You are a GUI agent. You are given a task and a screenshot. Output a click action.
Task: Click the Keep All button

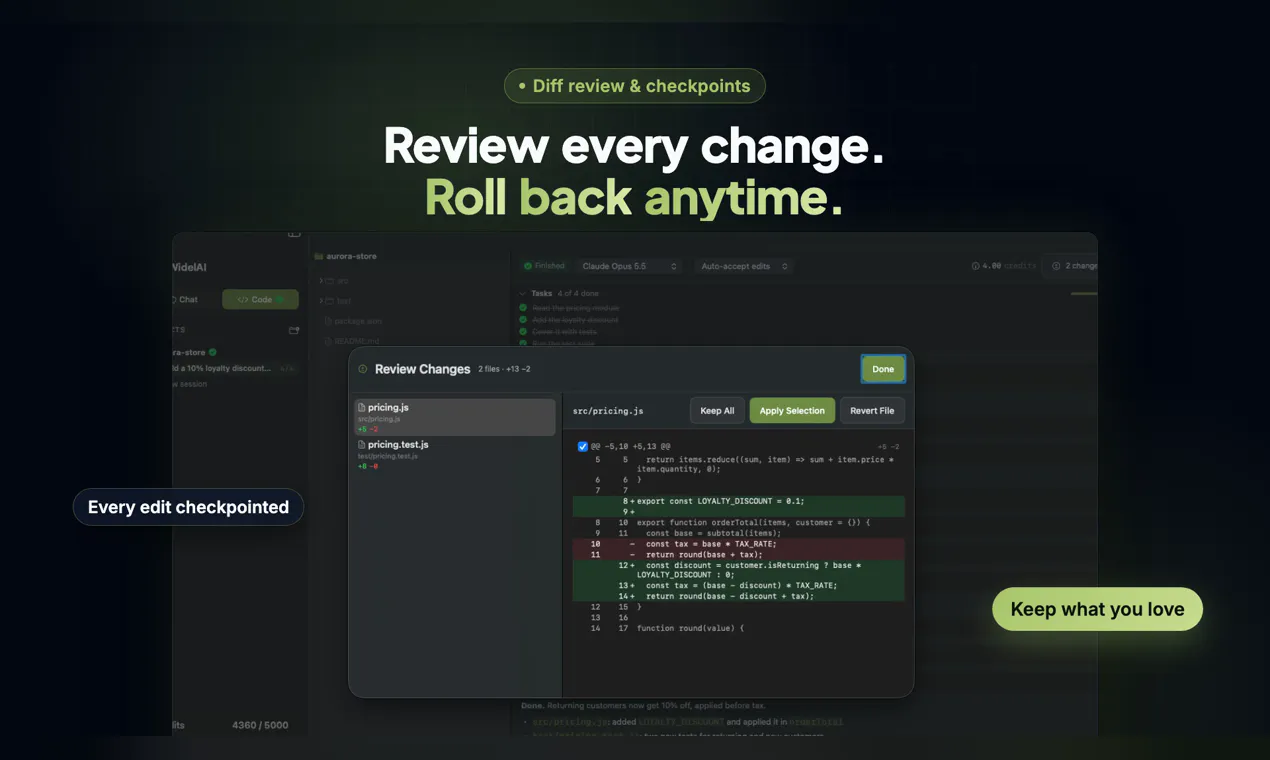pyautogui.click(x=717, y=410)
